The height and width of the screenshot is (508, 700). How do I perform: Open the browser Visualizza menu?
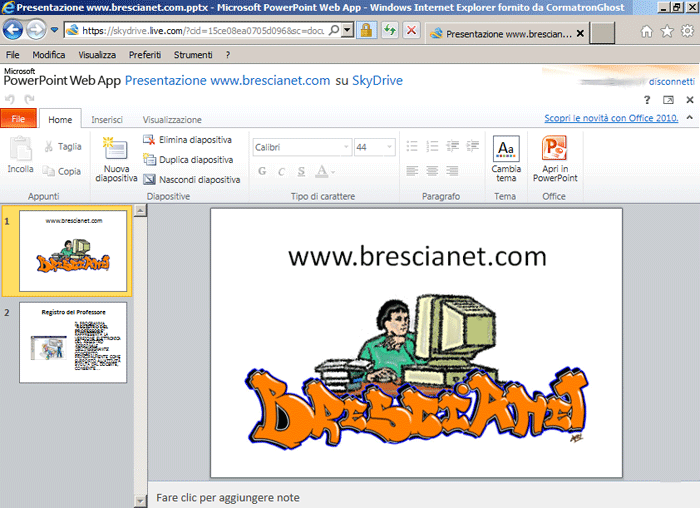(97, 55)
